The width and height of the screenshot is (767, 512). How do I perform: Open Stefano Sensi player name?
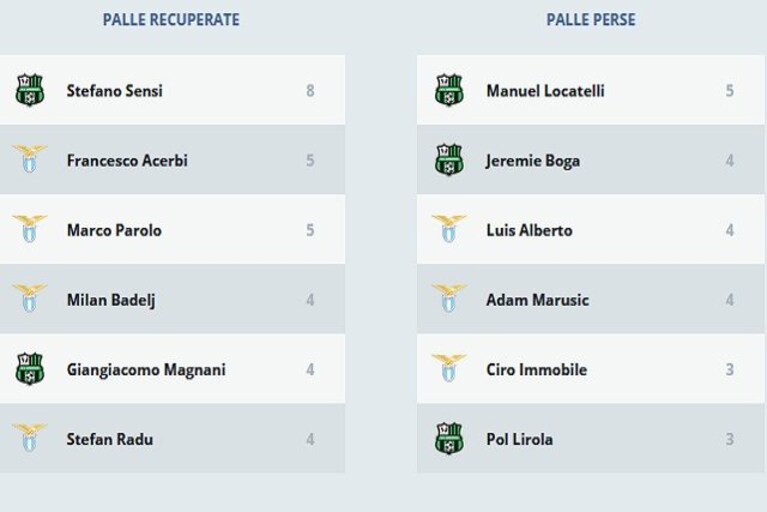[x=114, y=91]
